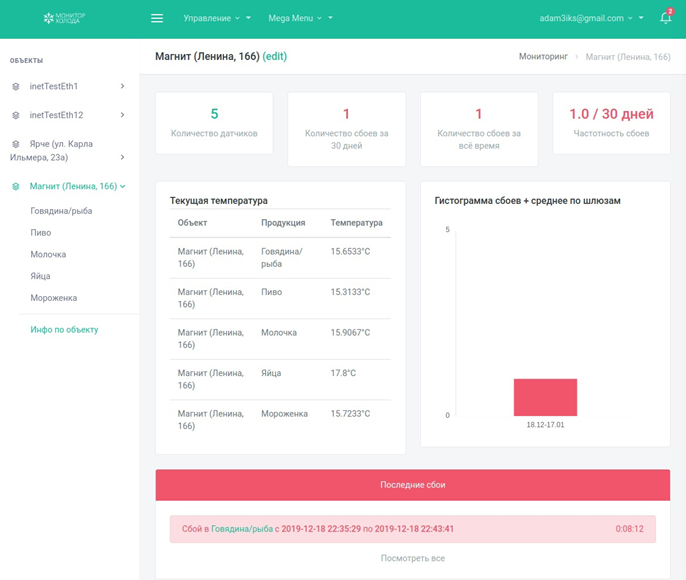Open Яйца in the sidebar
Viewport: 686px width, 580px height.
coord(40,276)
